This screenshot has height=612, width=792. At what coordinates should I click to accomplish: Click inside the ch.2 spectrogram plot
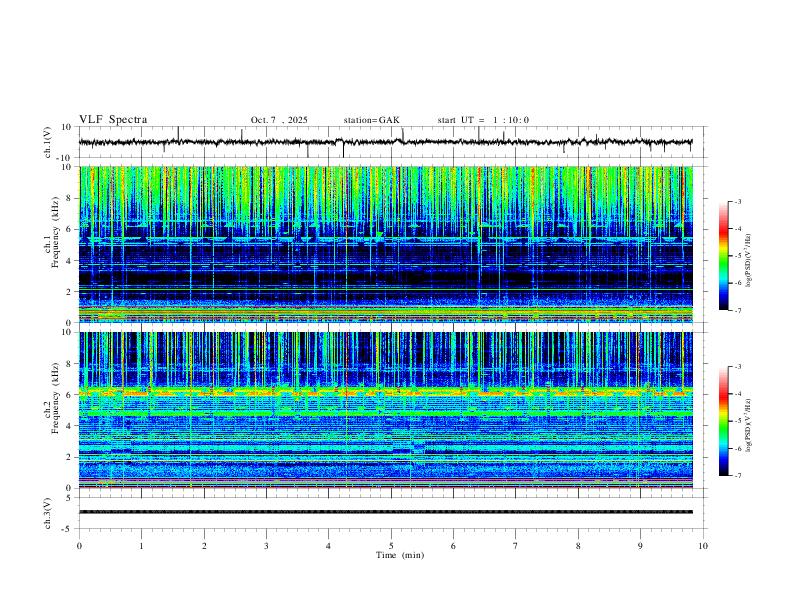point(385,410)
